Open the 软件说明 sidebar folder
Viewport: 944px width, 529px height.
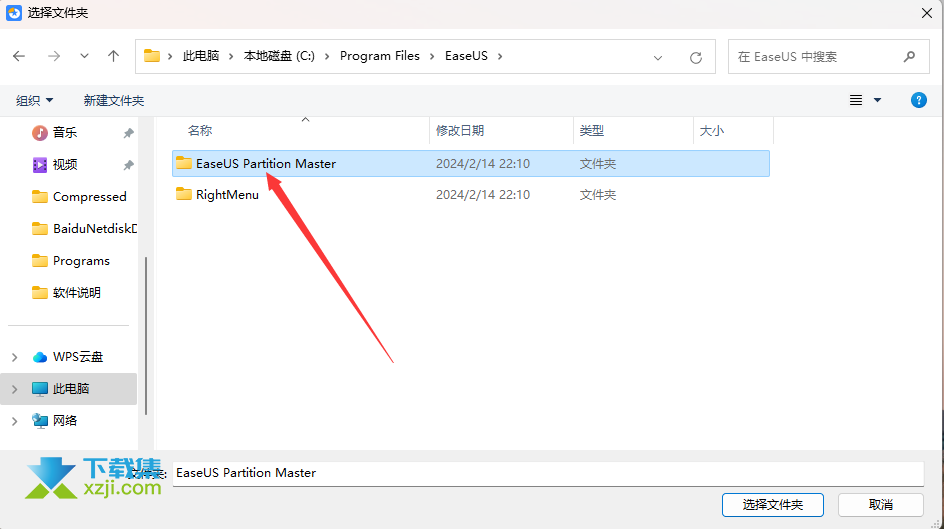tap(76, 292)
